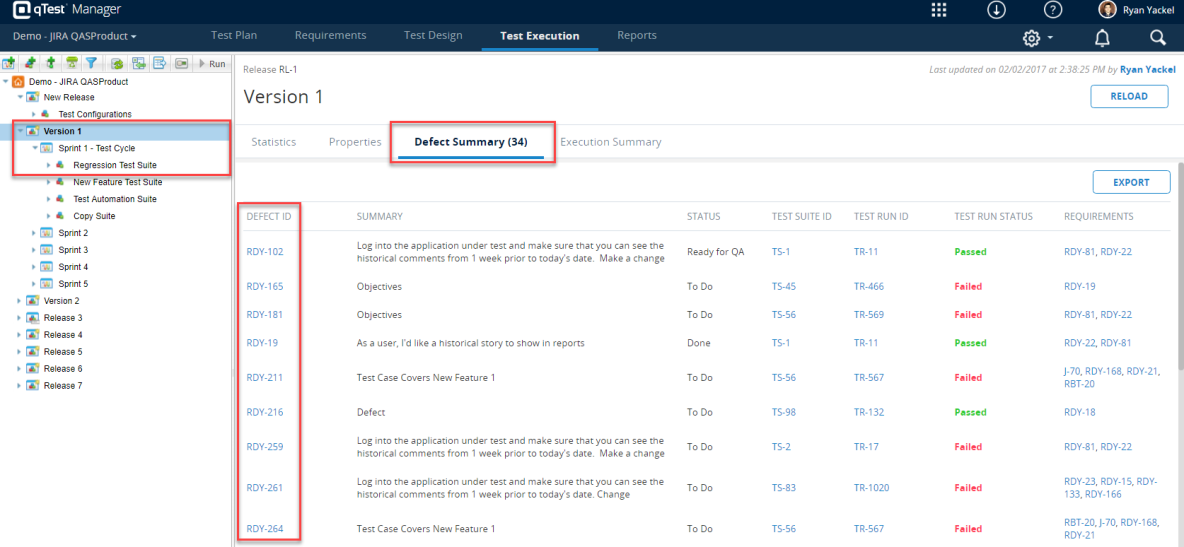
Task: Open the apps grid launcher icon
Action: point(939,10)
